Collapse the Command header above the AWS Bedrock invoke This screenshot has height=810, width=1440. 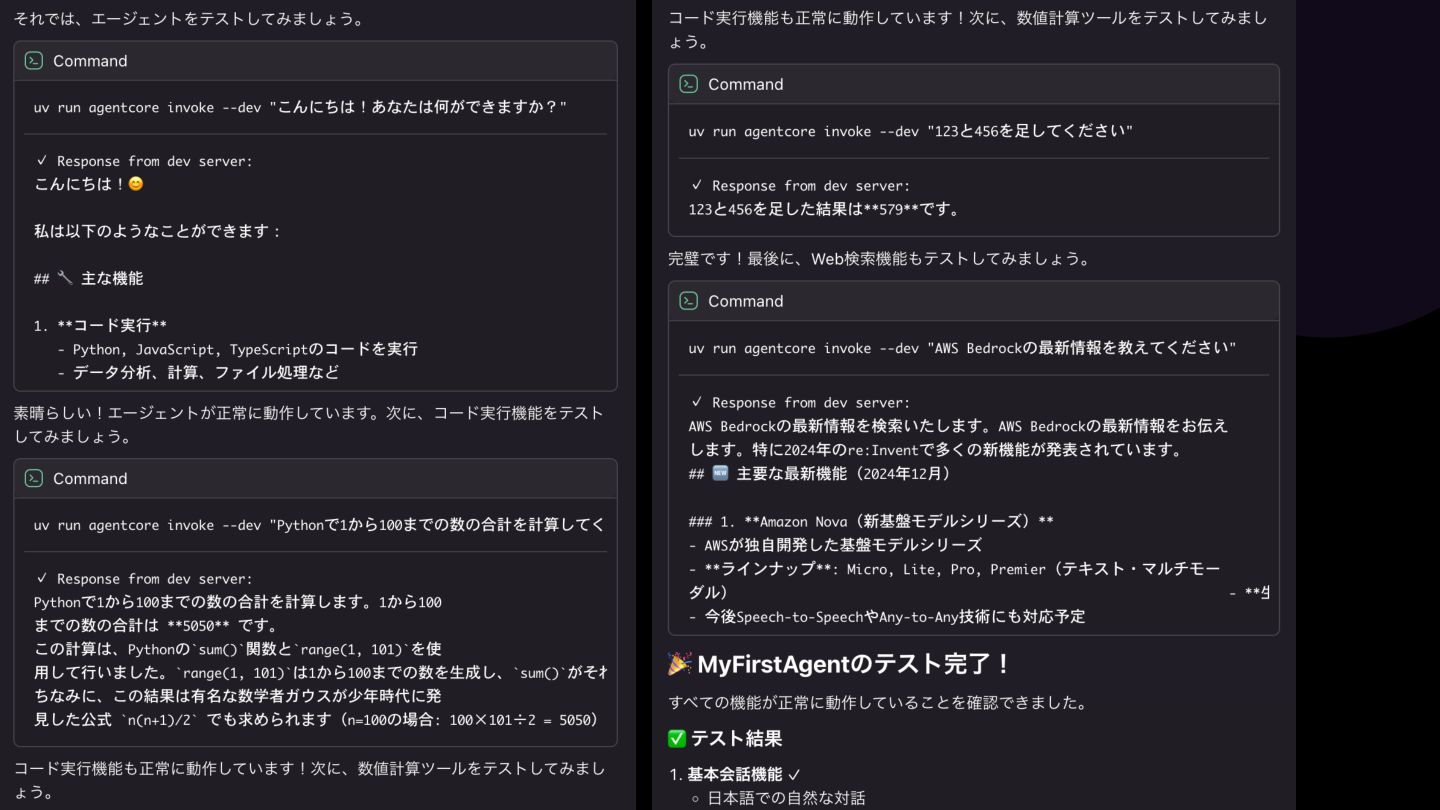point(973,301)
